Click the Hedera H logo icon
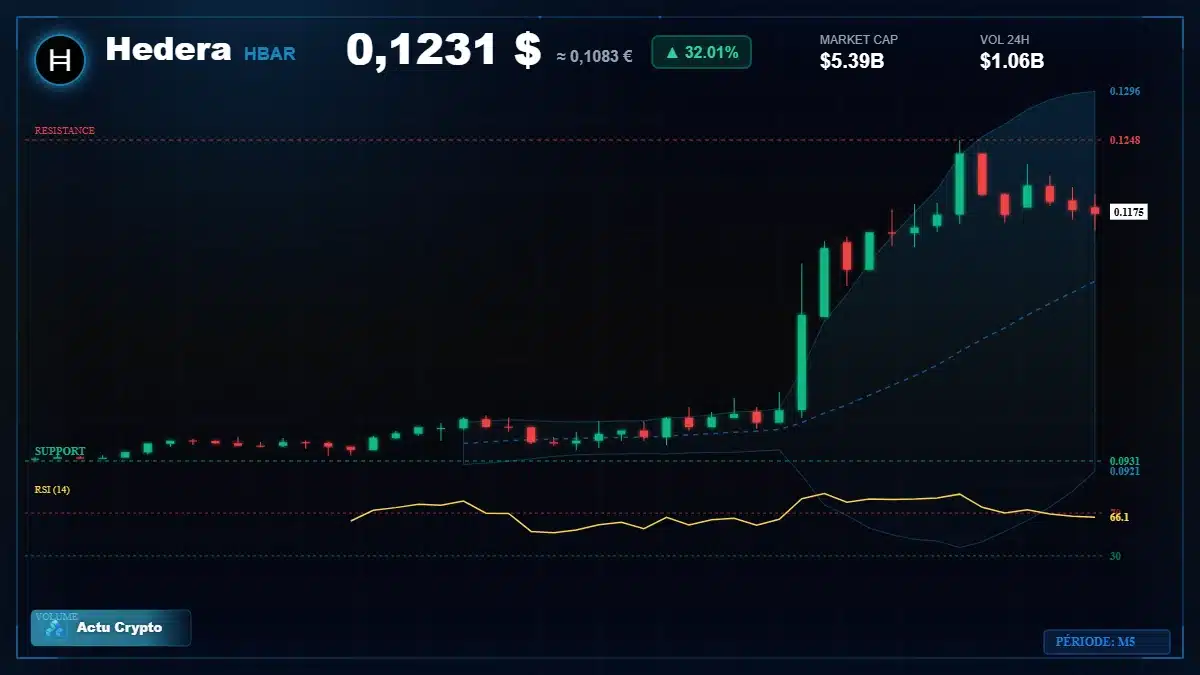The width and height of the screenshot is (1200, 675). pos(60,60)
